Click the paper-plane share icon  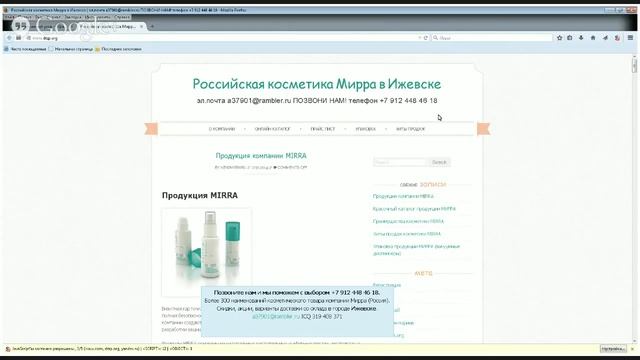605,38
